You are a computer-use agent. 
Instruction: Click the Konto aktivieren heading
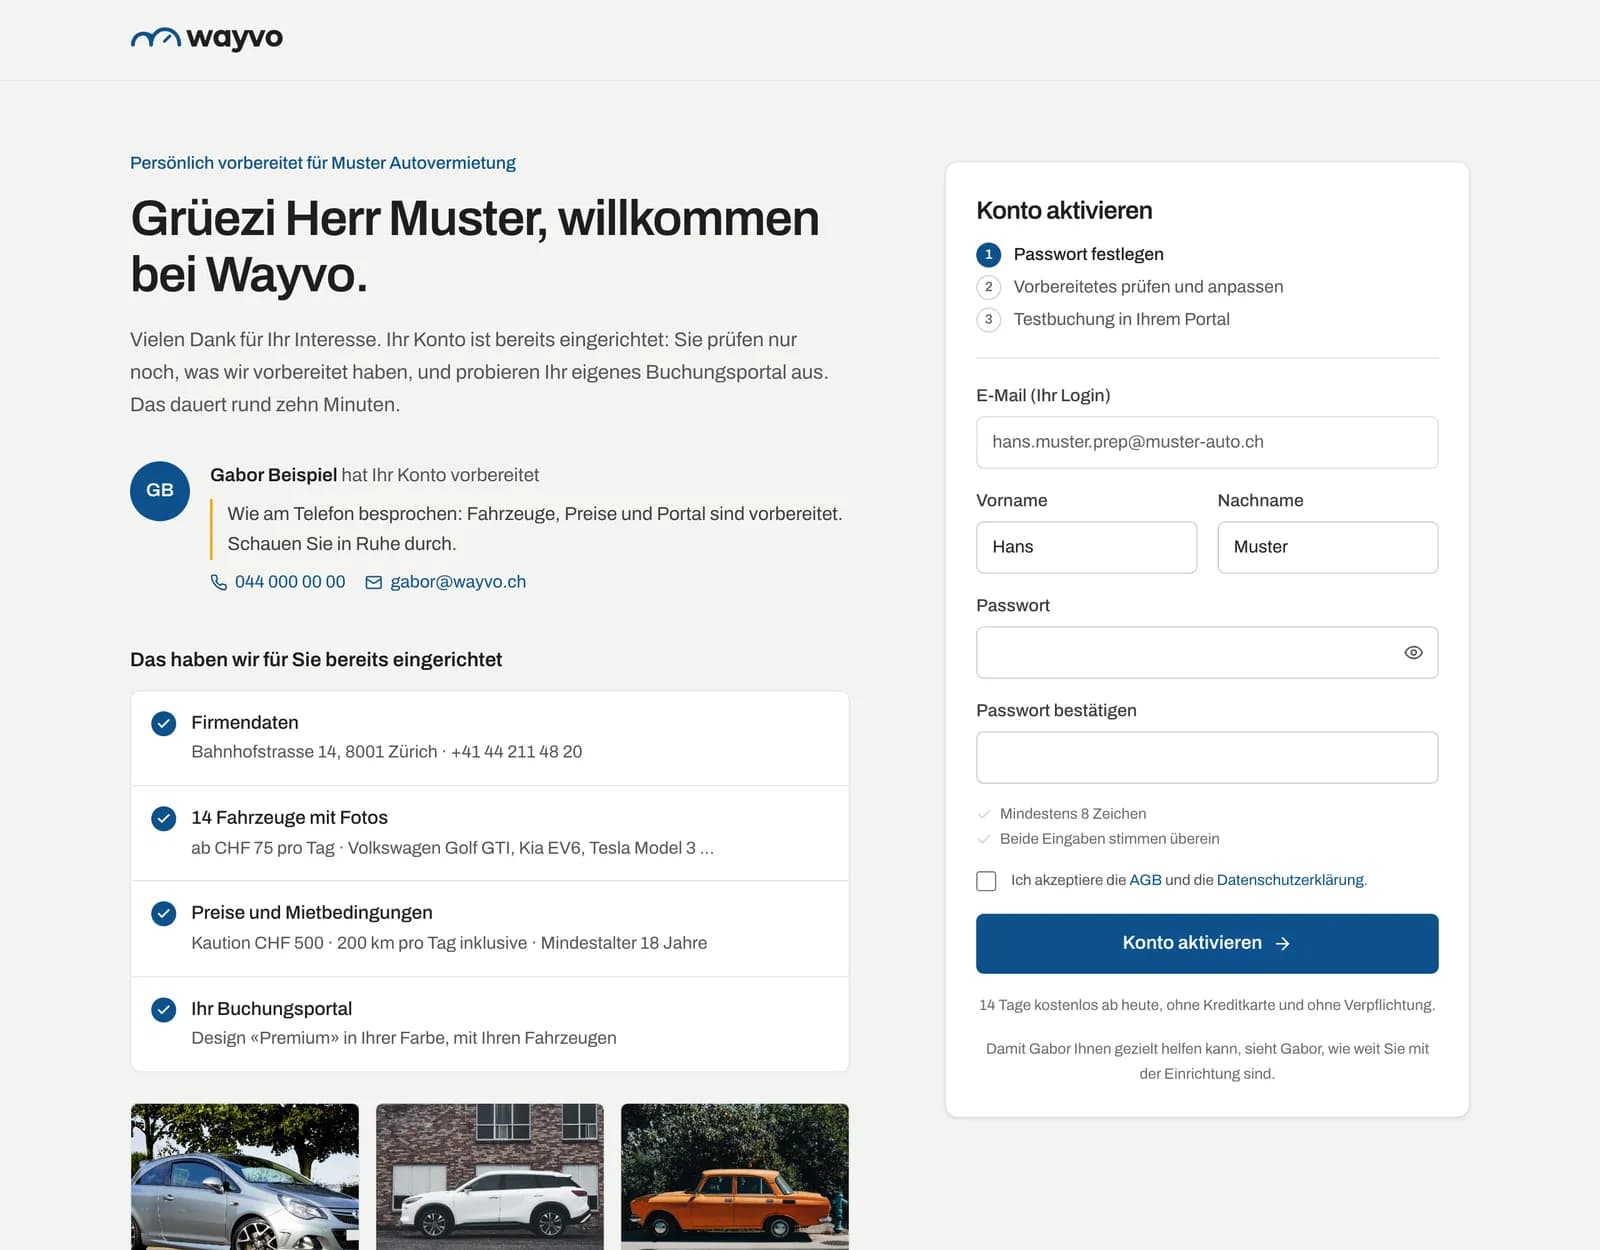click(1064, 210)
